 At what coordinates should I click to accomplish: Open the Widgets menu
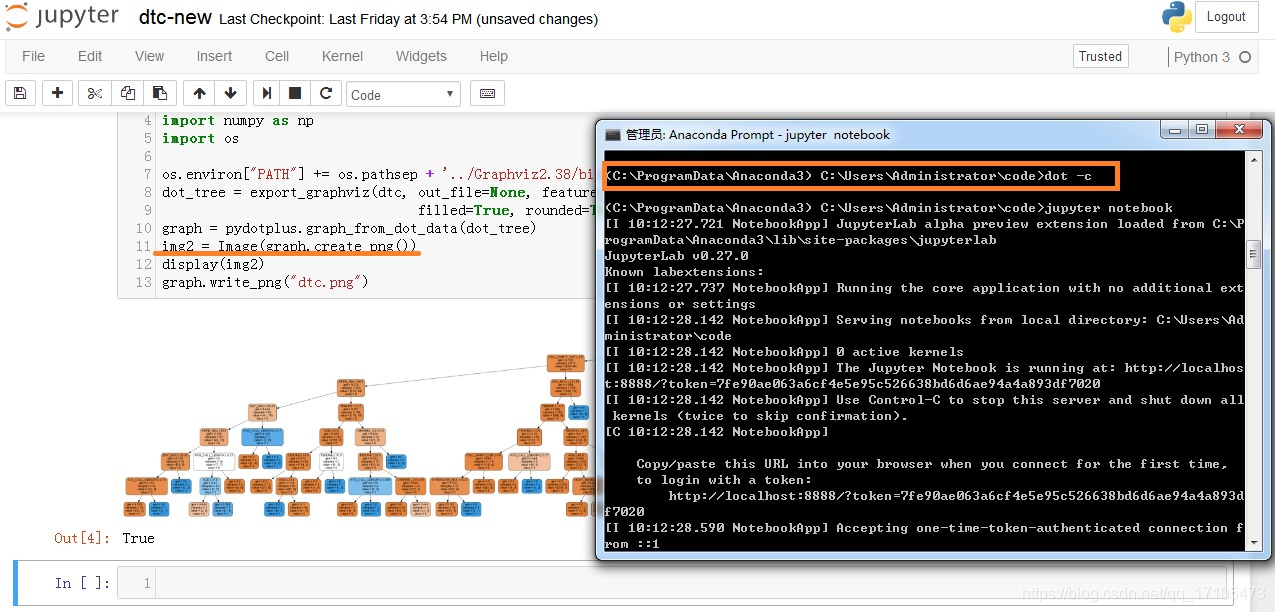(x=420, y=56)
